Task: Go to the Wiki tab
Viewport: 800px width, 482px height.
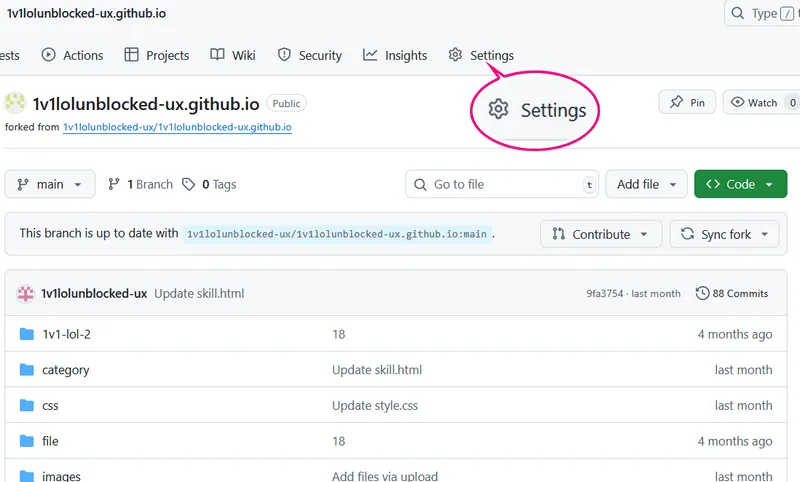Action: pos(233,55)
